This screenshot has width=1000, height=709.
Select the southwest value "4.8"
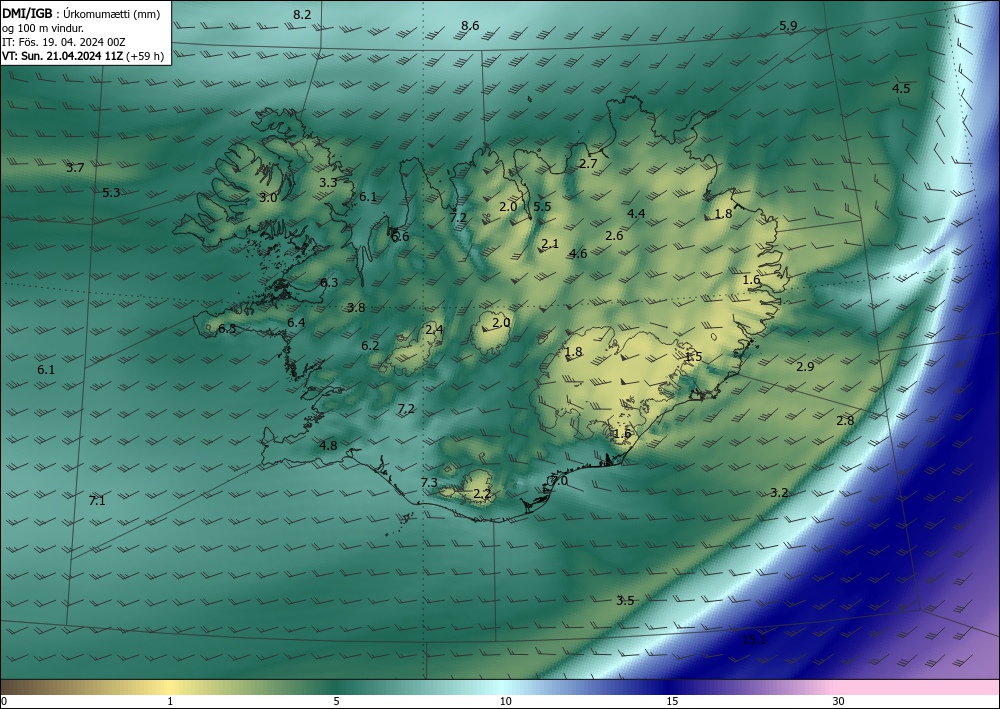pos(328,446)
